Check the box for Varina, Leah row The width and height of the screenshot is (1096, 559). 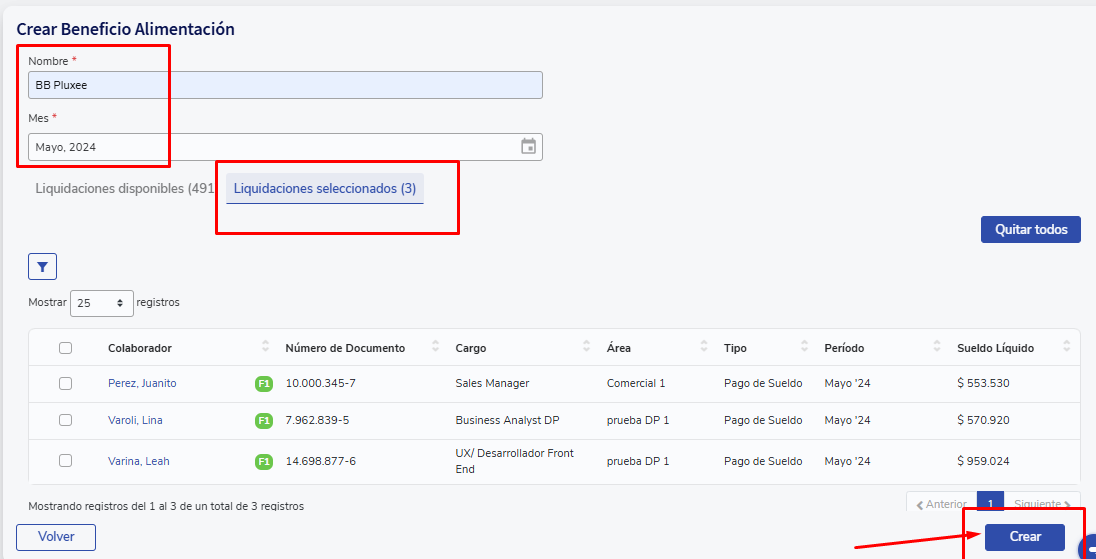point(65,461)
